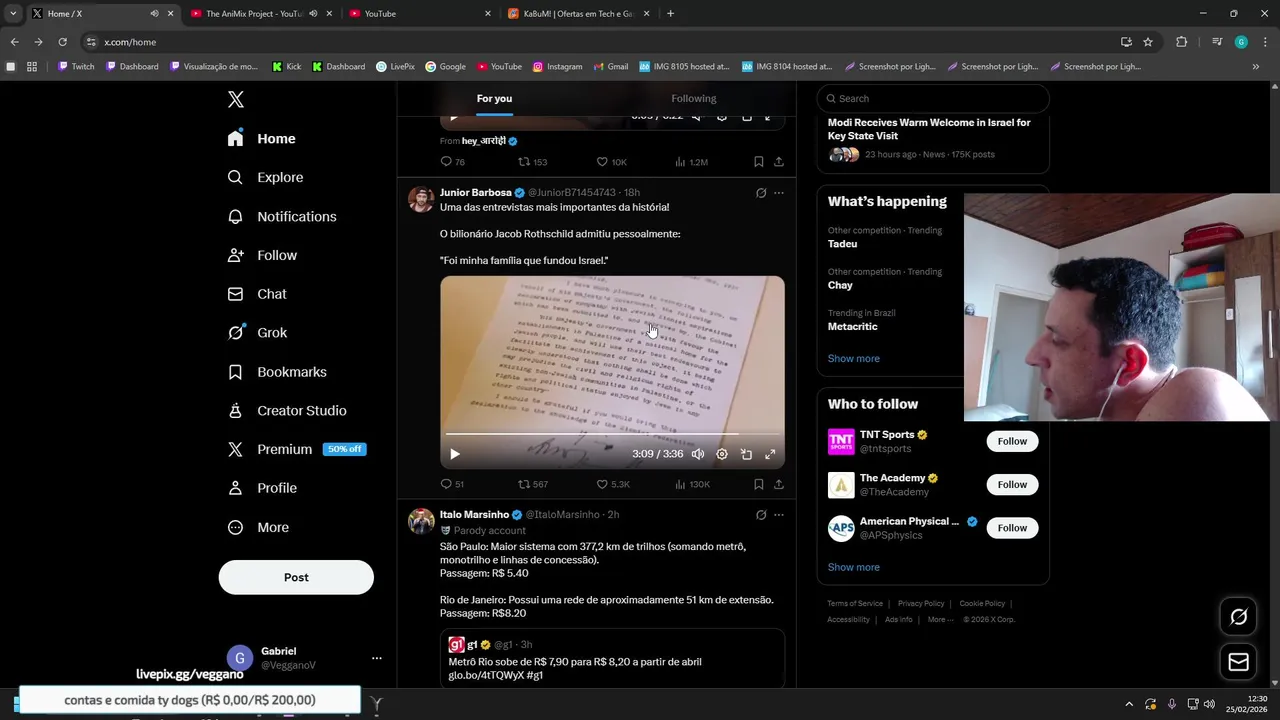The height and width of the screenshot is (720, 1280).
Task: Seek on Junior Barbosa video progress bar
Action: click(612, 434)
